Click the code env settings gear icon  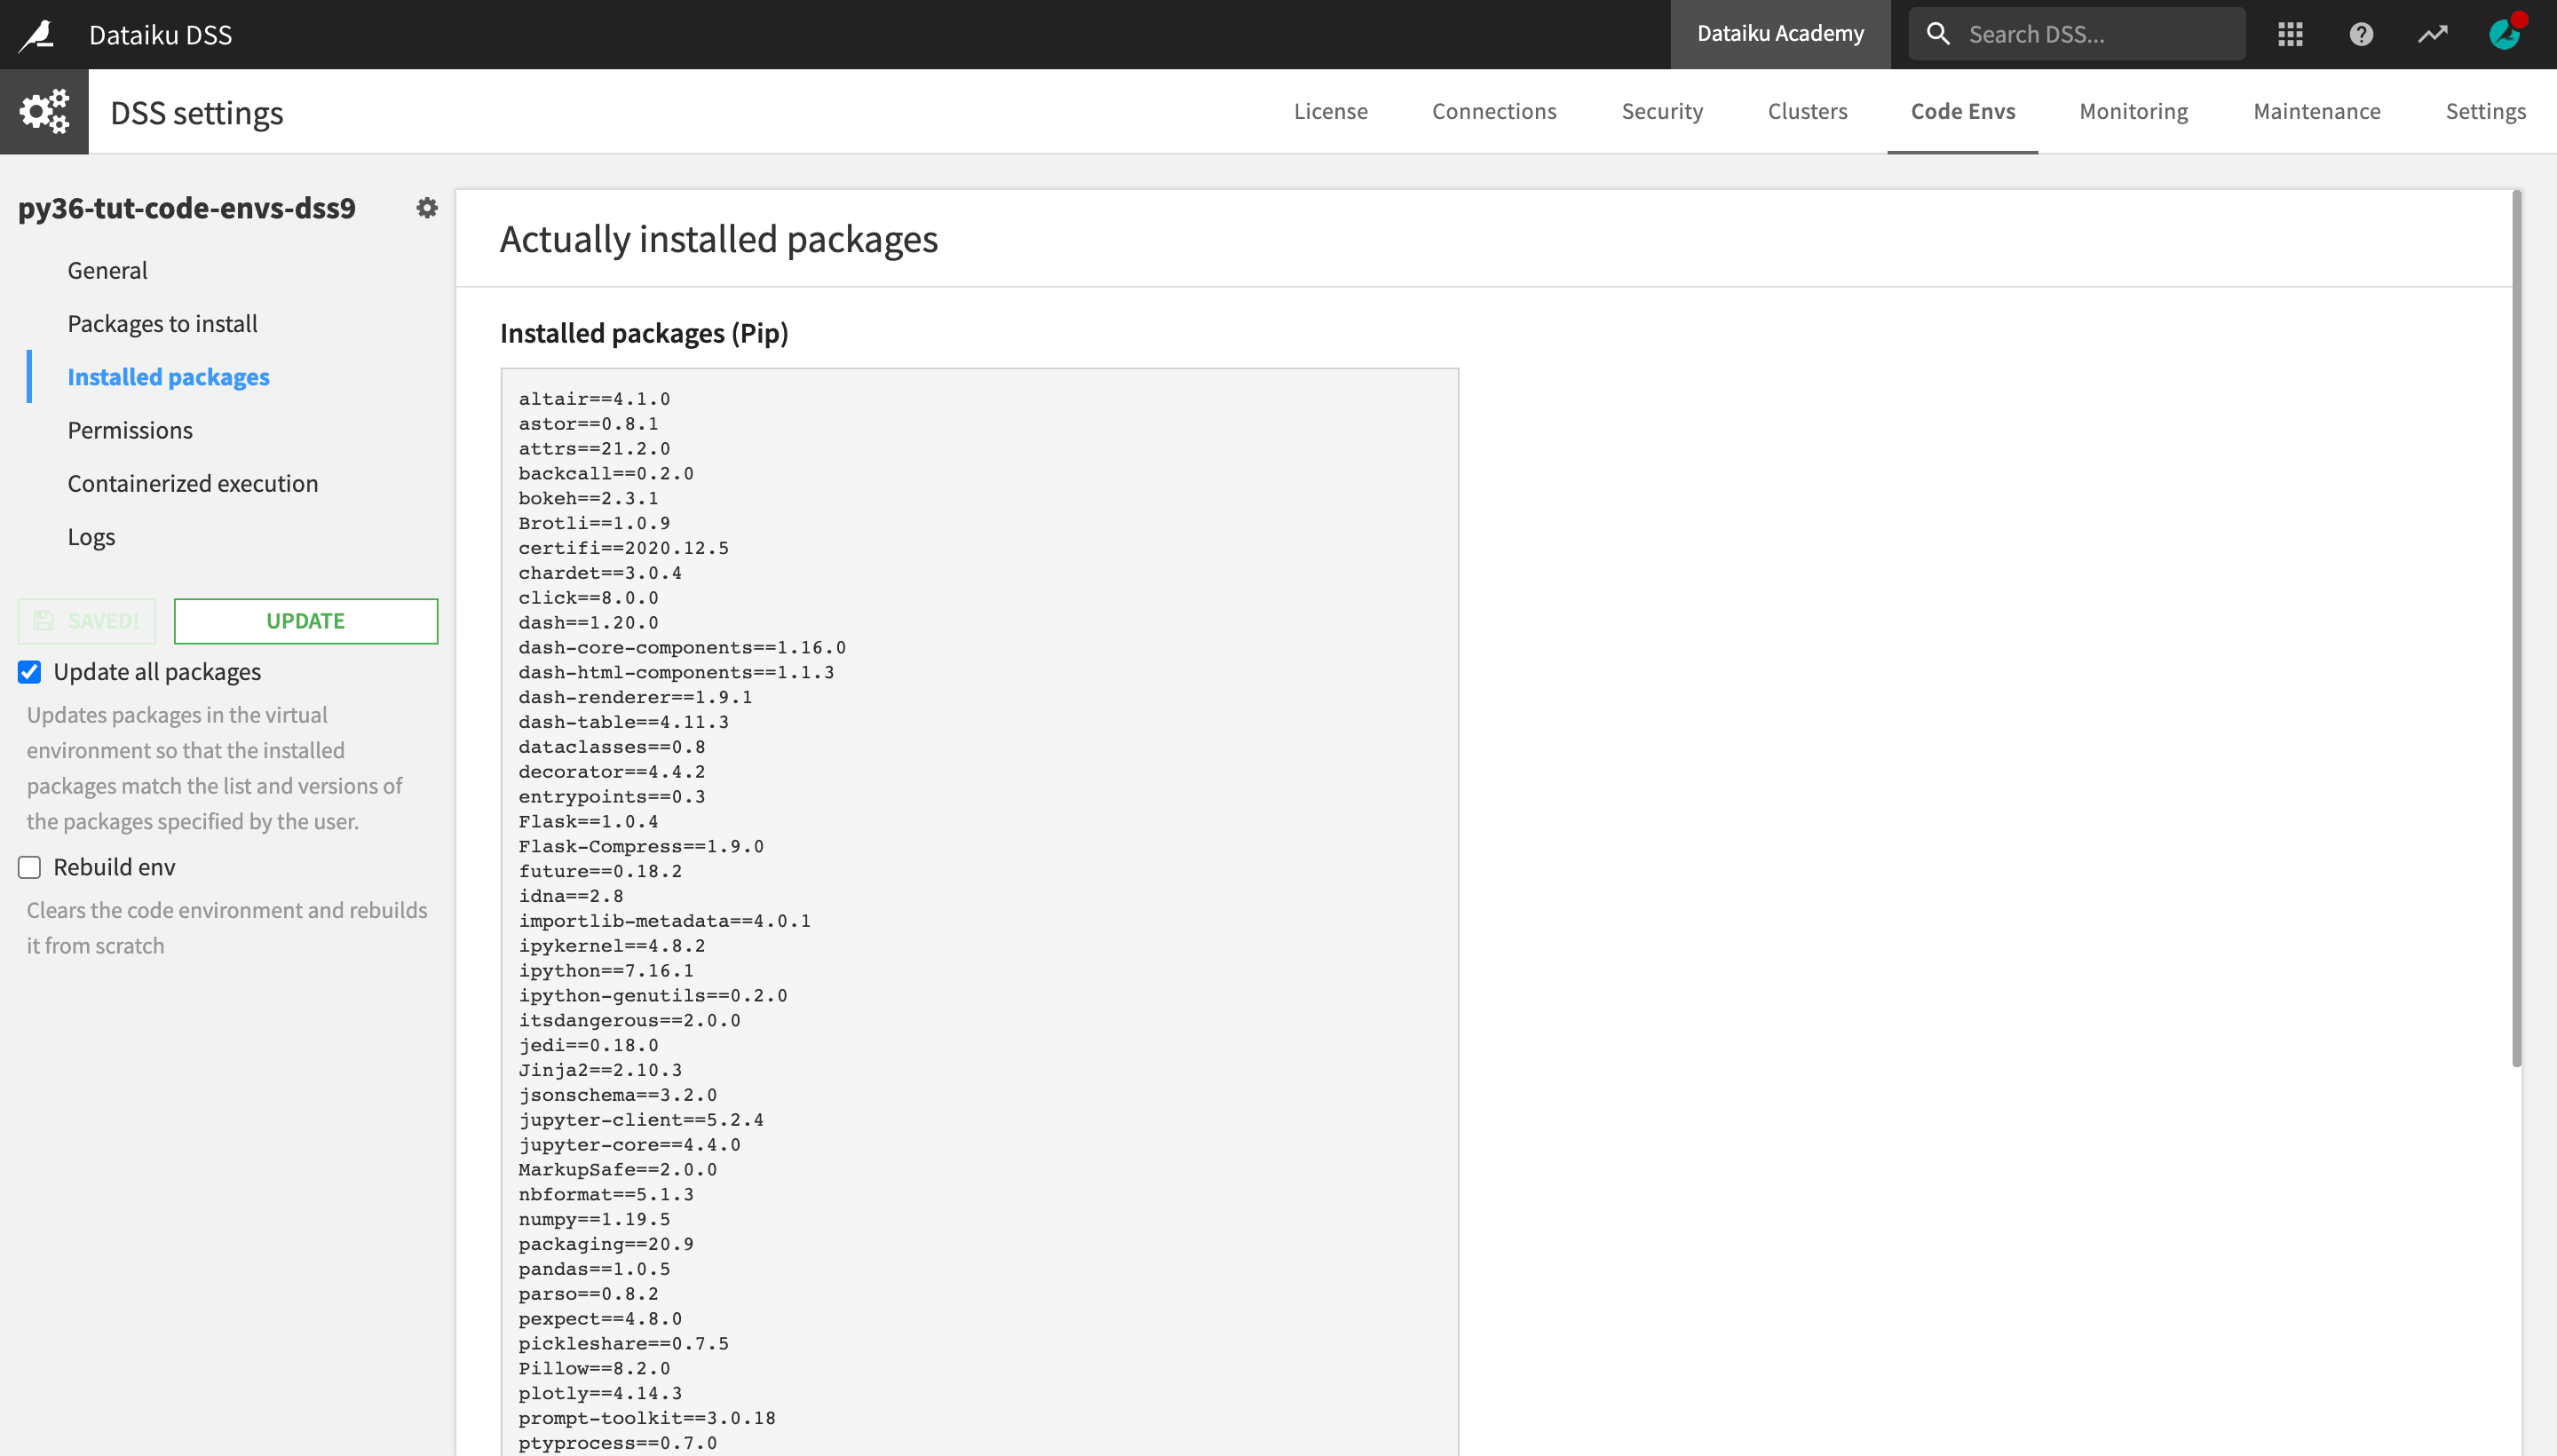coord(427,207)
